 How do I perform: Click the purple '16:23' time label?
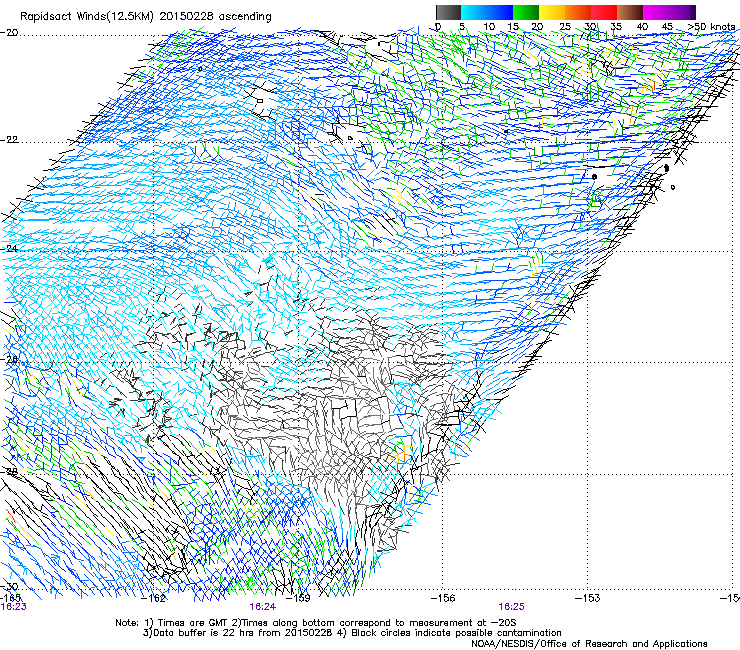pos(14,607)
